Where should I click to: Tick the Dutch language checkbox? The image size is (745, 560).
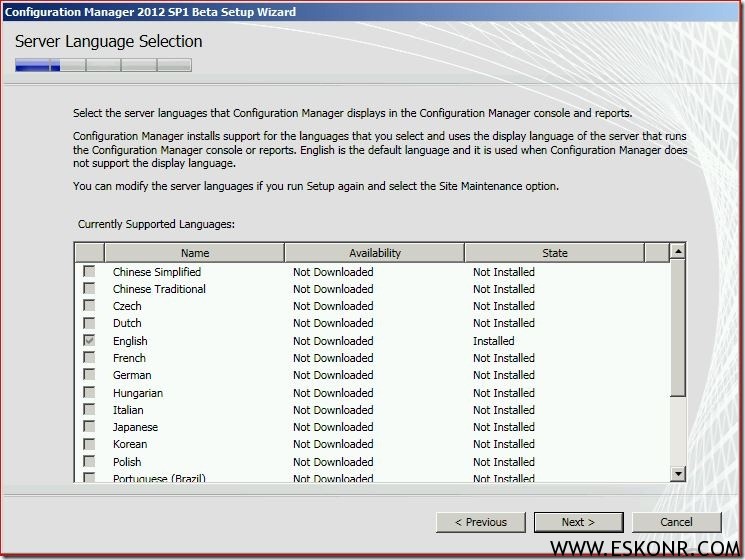89,323
